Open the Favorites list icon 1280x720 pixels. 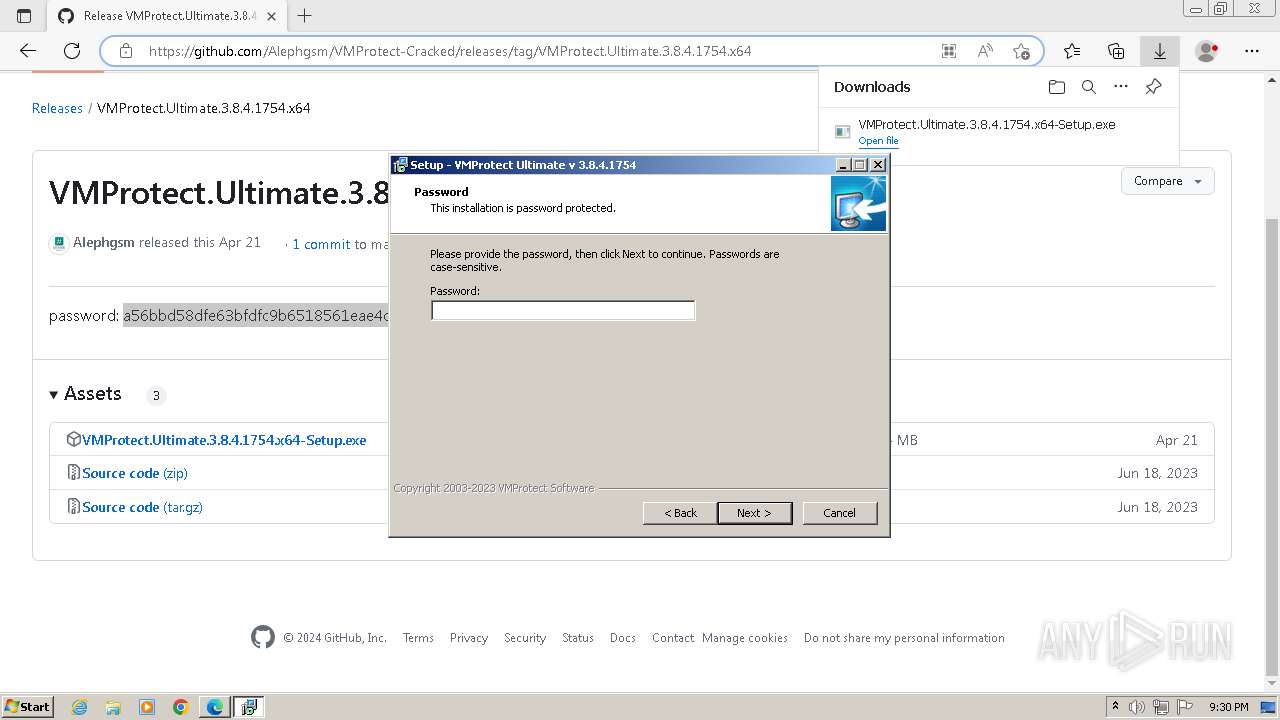click(1072, 51)
